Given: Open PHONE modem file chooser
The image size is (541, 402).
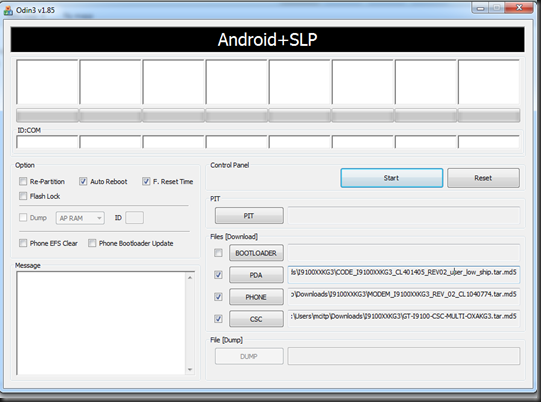Looking at the screenshot, I should 256,297.
